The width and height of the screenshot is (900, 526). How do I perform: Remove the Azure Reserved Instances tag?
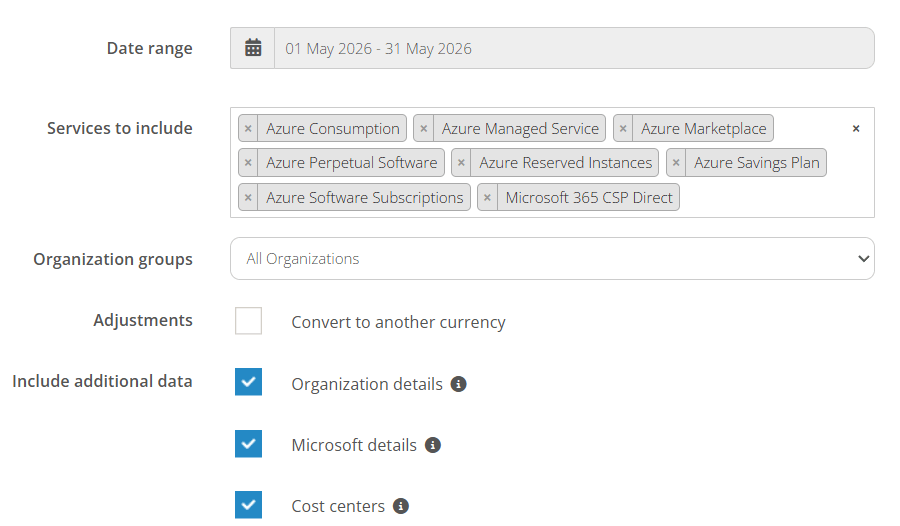click(x=461, y=163)
